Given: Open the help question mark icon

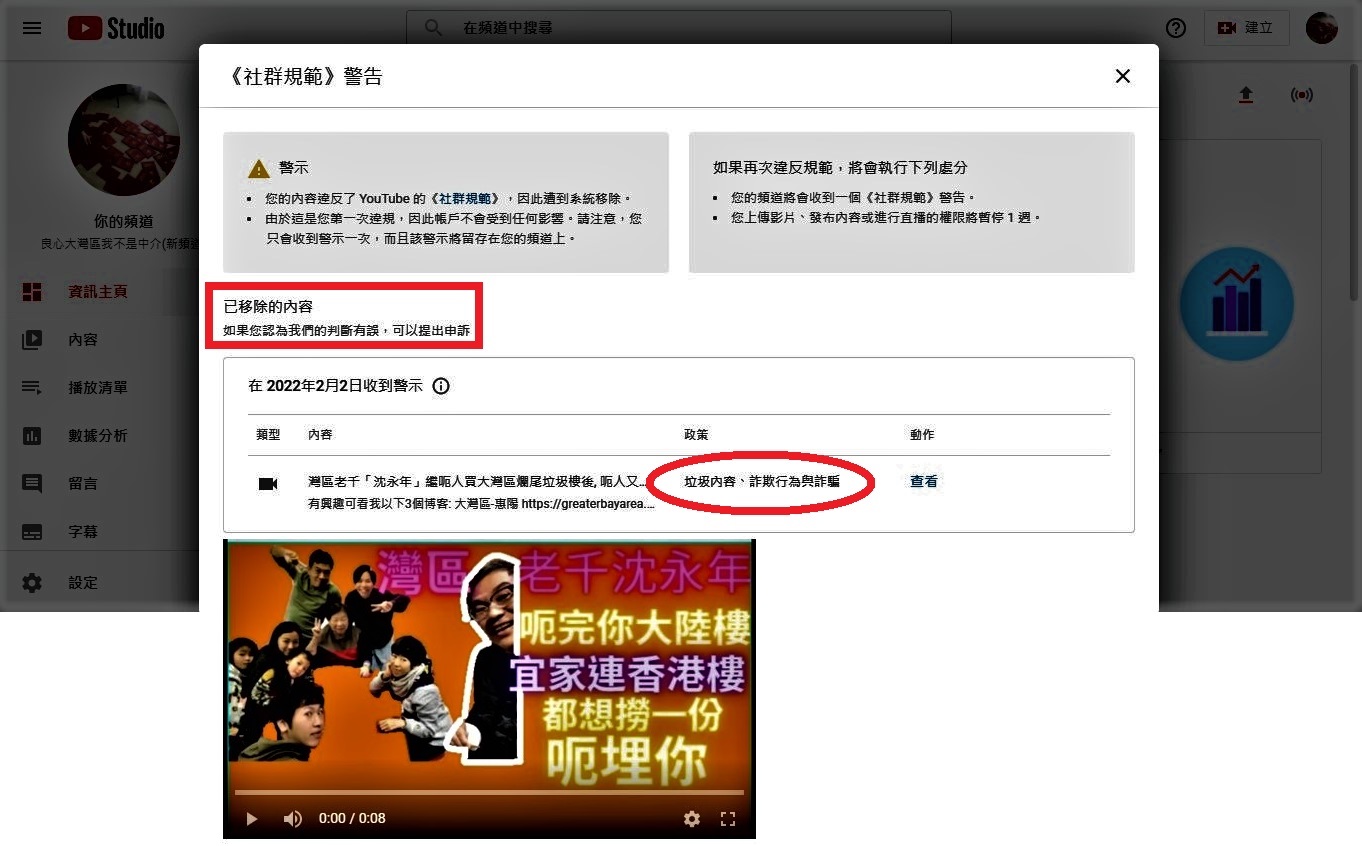Looking at the screenshot, I should [1176, 28].
